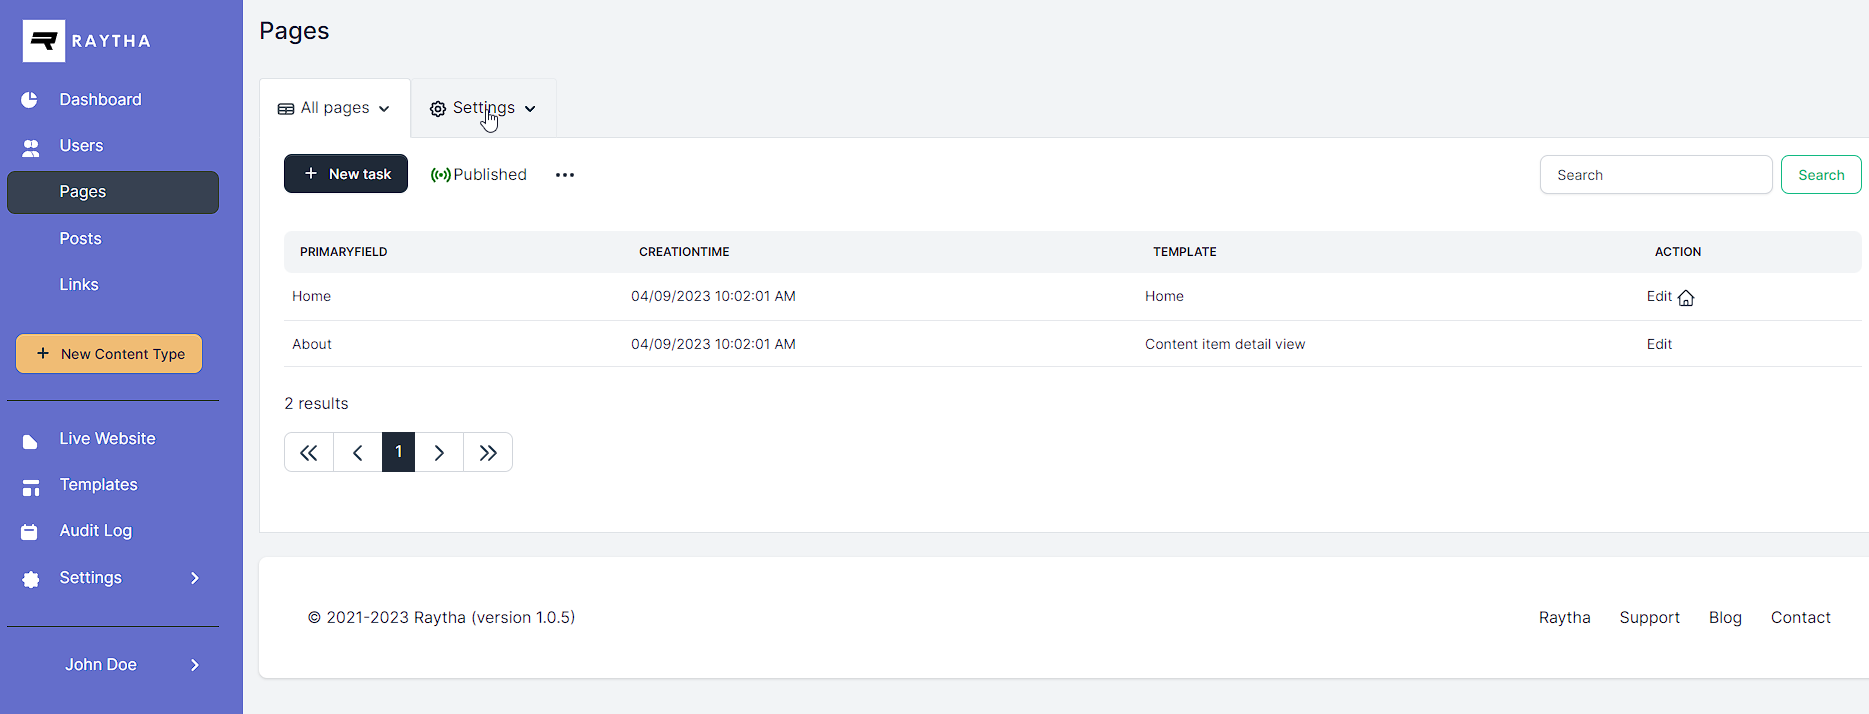Jump to the last page of results
The width and height of the screenshot is (1869, 714).
[488, 453]
